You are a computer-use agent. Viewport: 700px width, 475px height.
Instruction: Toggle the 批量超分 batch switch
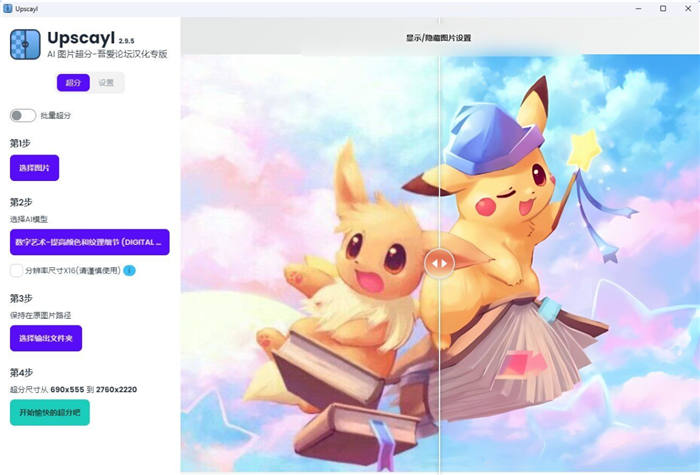[23, 116]
